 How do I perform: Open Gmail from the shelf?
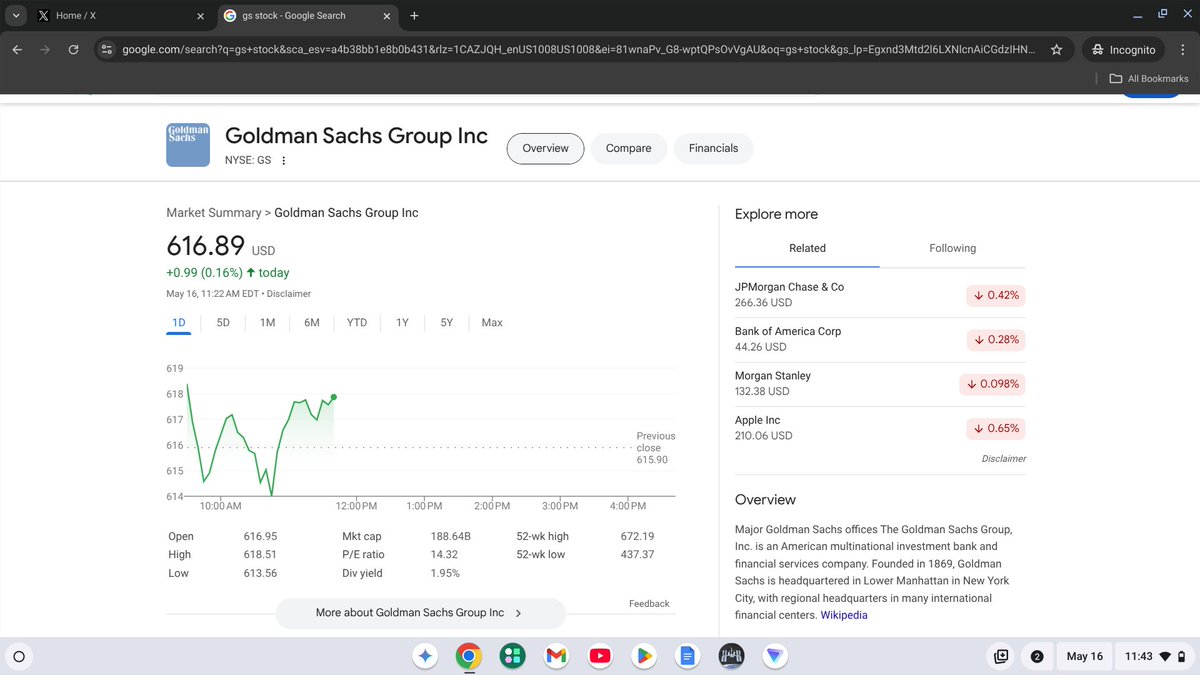click(x=556, y=656)
